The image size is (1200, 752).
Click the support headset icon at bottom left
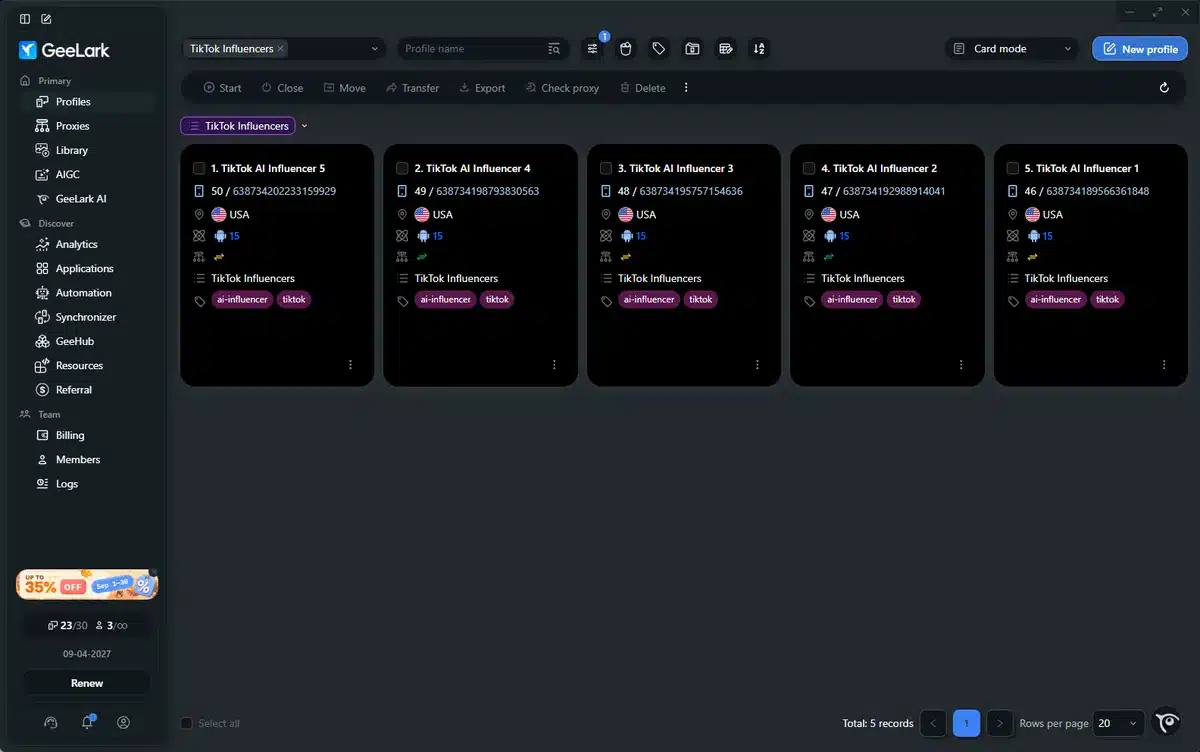point(51,722)
